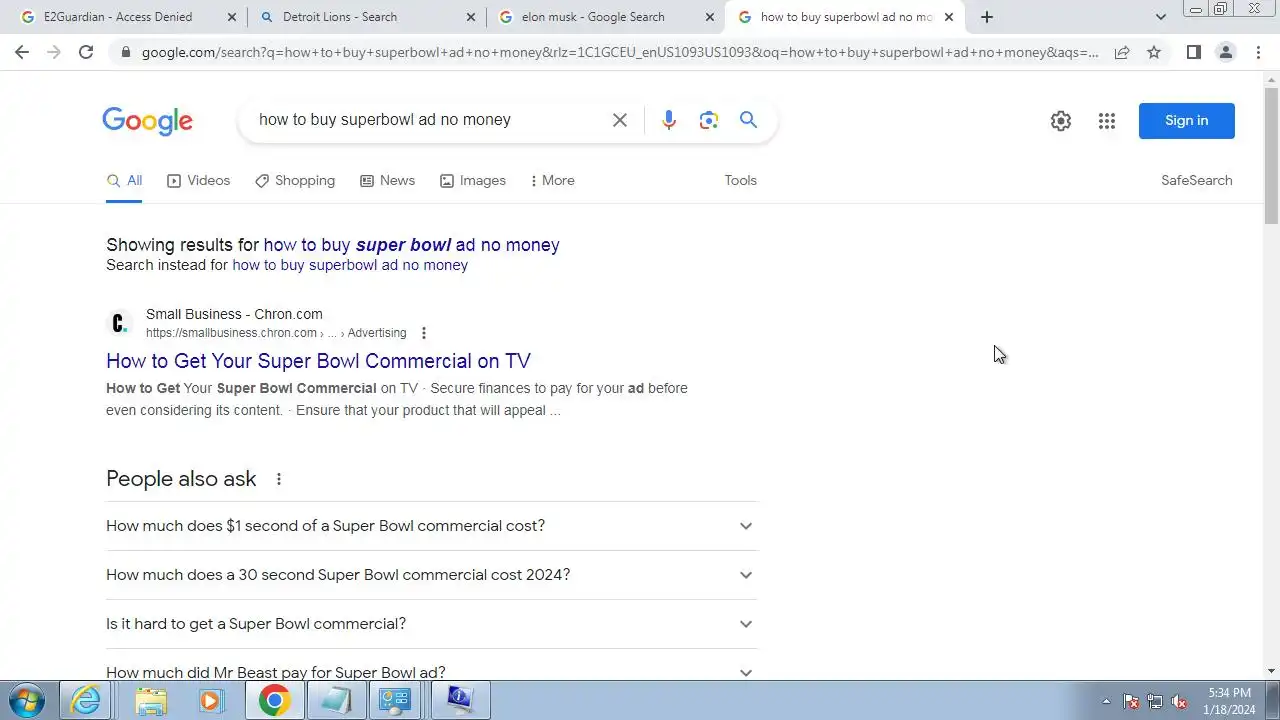Open the Chrome side panel icon
The image size is (1280, 720).
point(1193,52)
